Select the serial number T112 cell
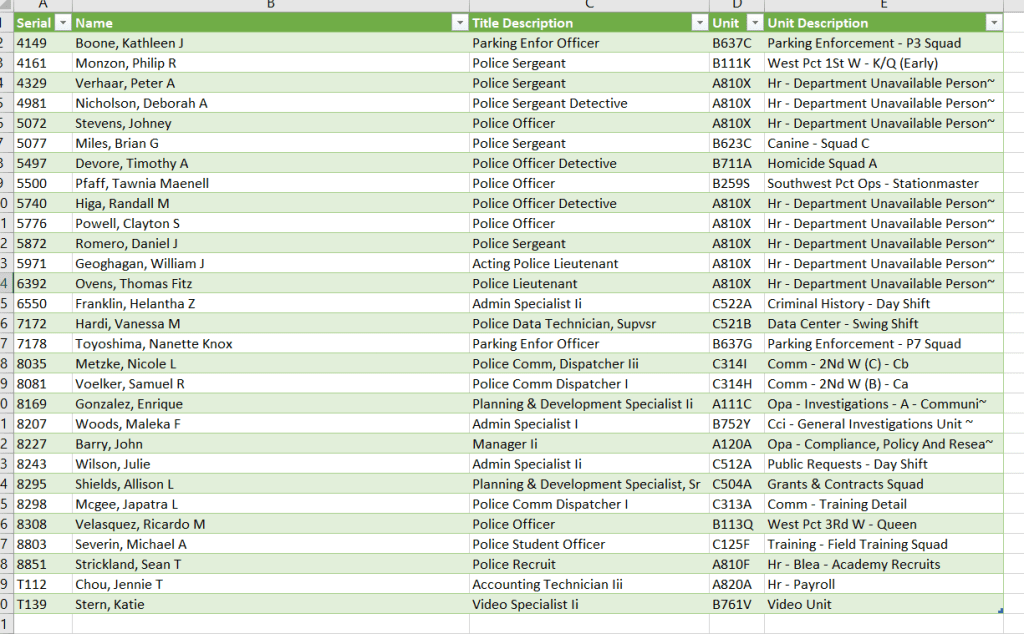 [32, 584]
